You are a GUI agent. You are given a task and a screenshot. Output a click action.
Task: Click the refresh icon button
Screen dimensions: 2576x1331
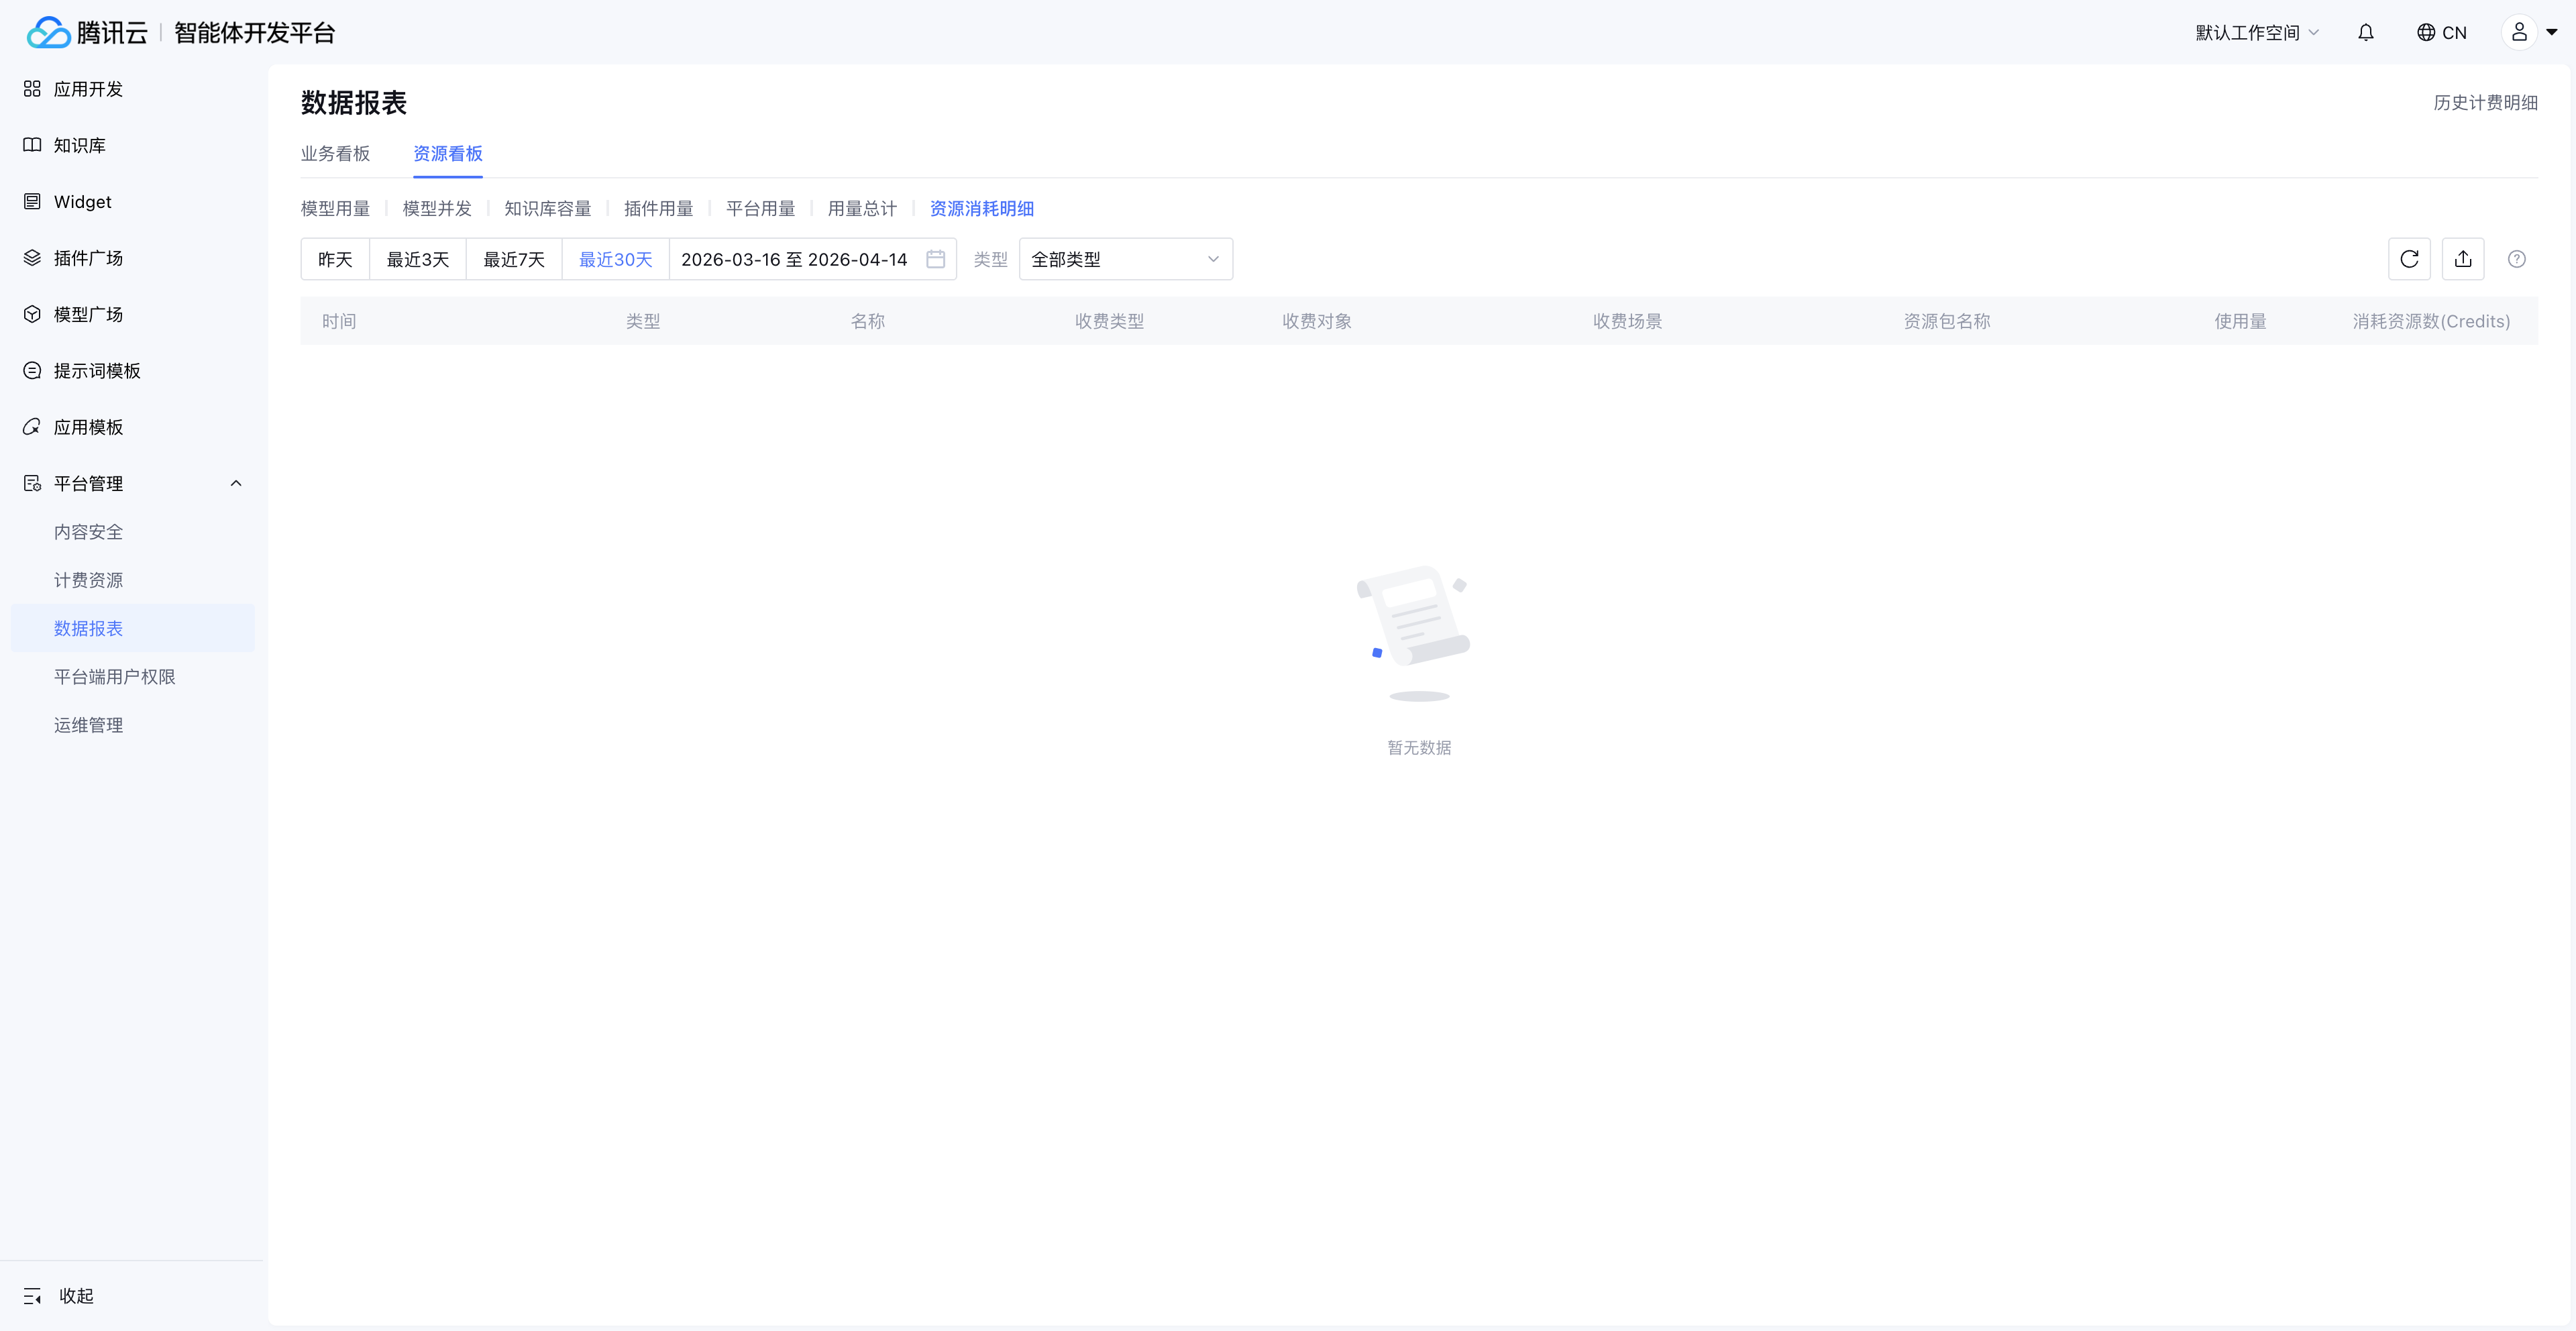pos(2409,259)
